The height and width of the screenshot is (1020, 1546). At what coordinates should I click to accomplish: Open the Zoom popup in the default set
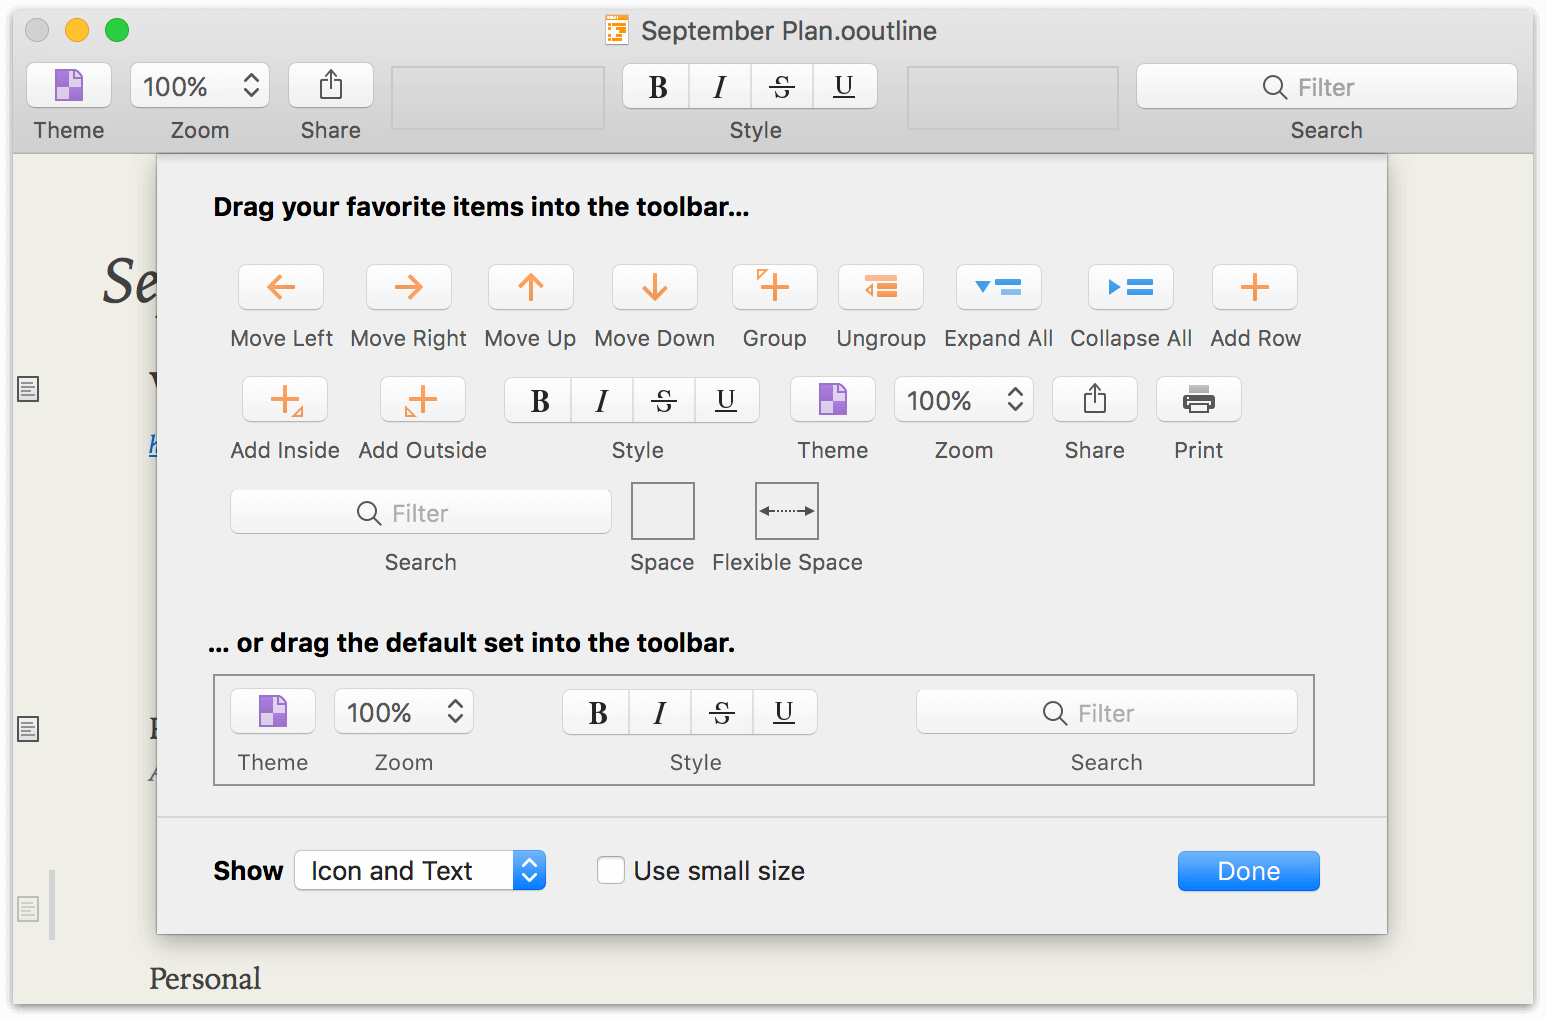(404, 712)
